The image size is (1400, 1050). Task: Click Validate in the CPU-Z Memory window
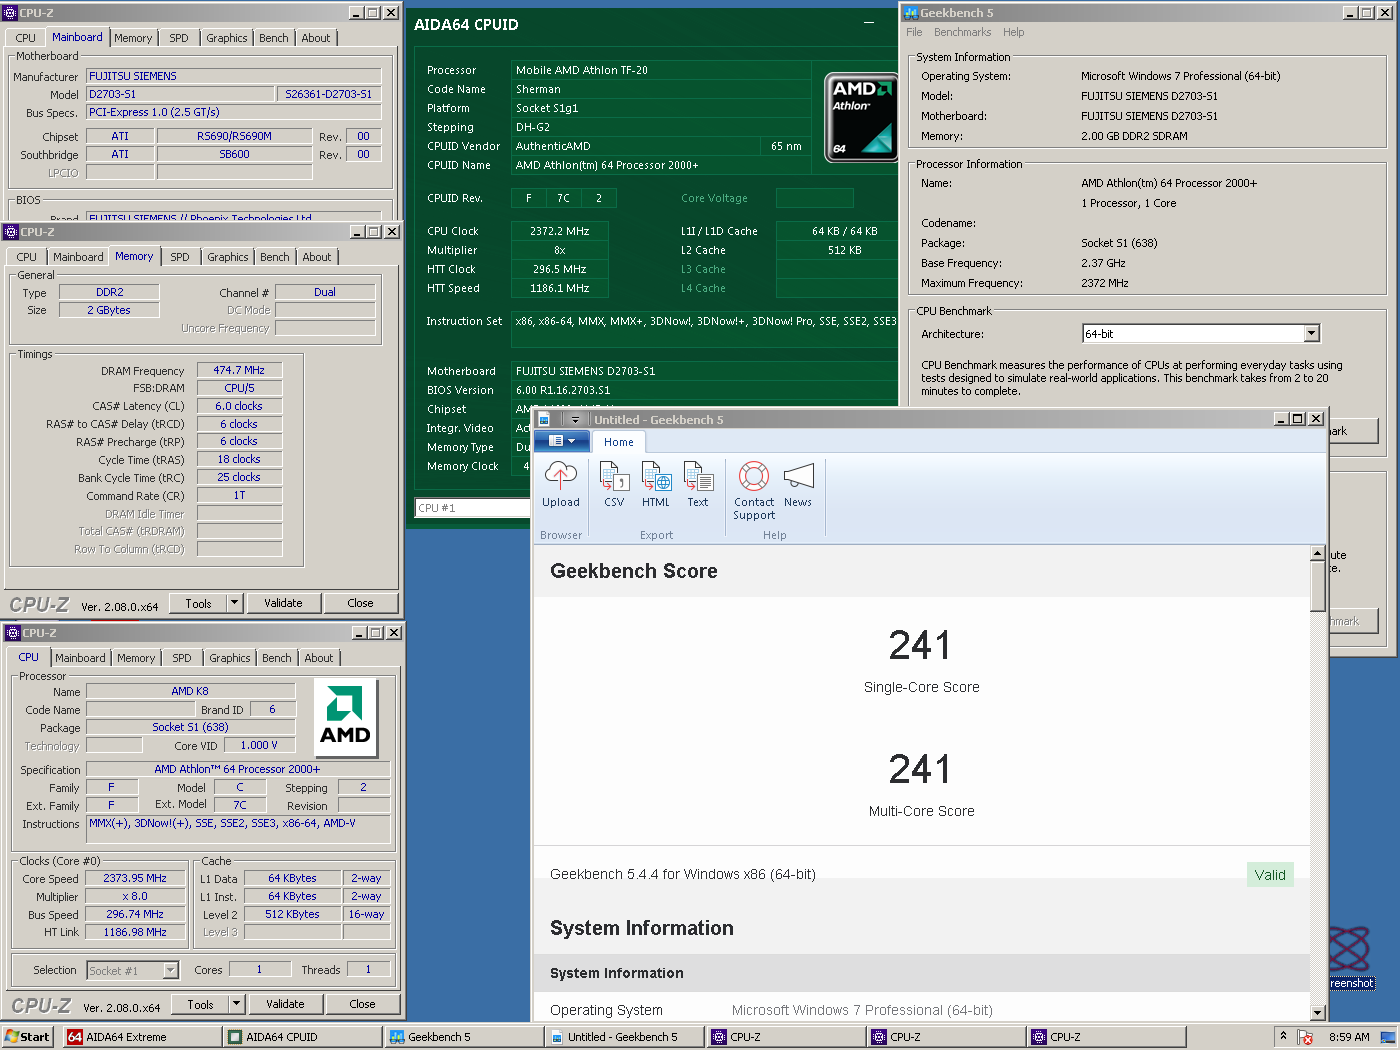pos(283,603)
